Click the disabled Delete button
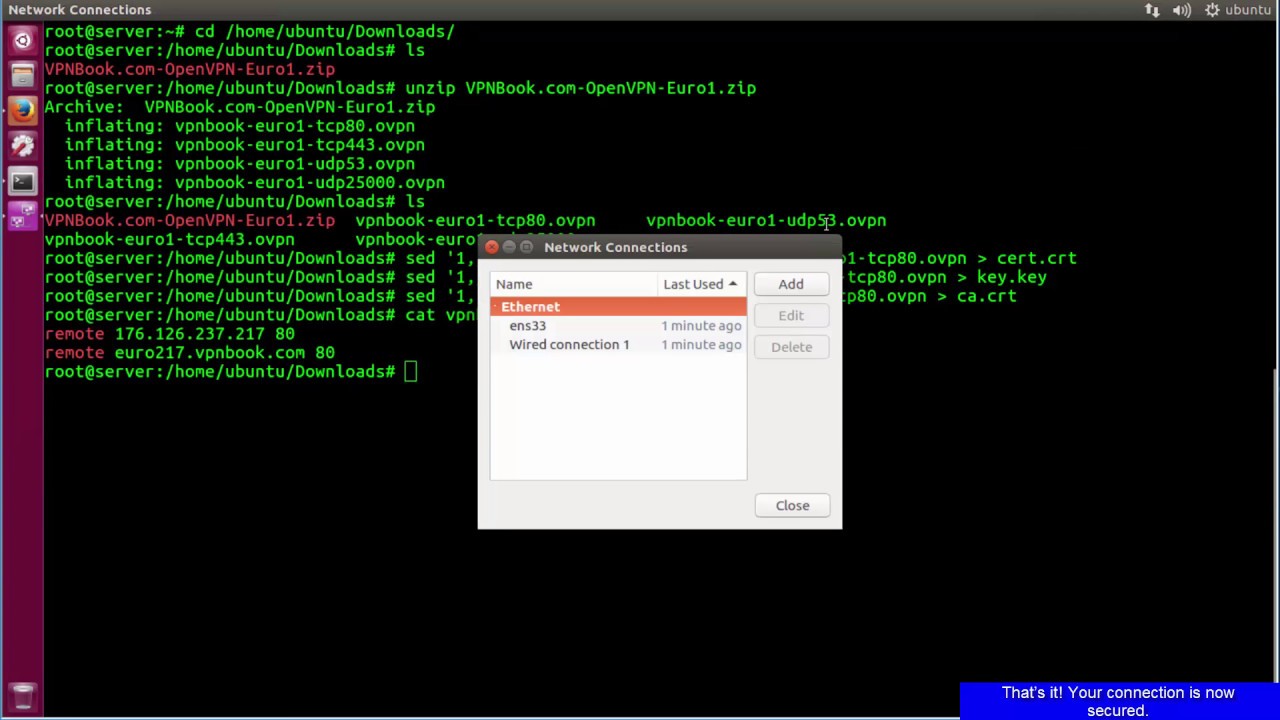 [x=791, y=346]
